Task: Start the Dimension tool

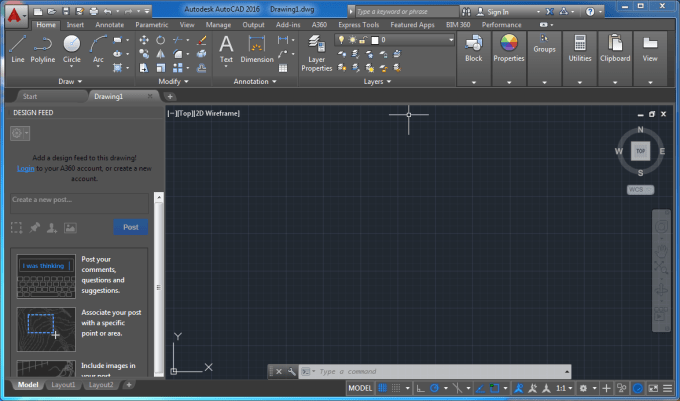Action: 257,49
